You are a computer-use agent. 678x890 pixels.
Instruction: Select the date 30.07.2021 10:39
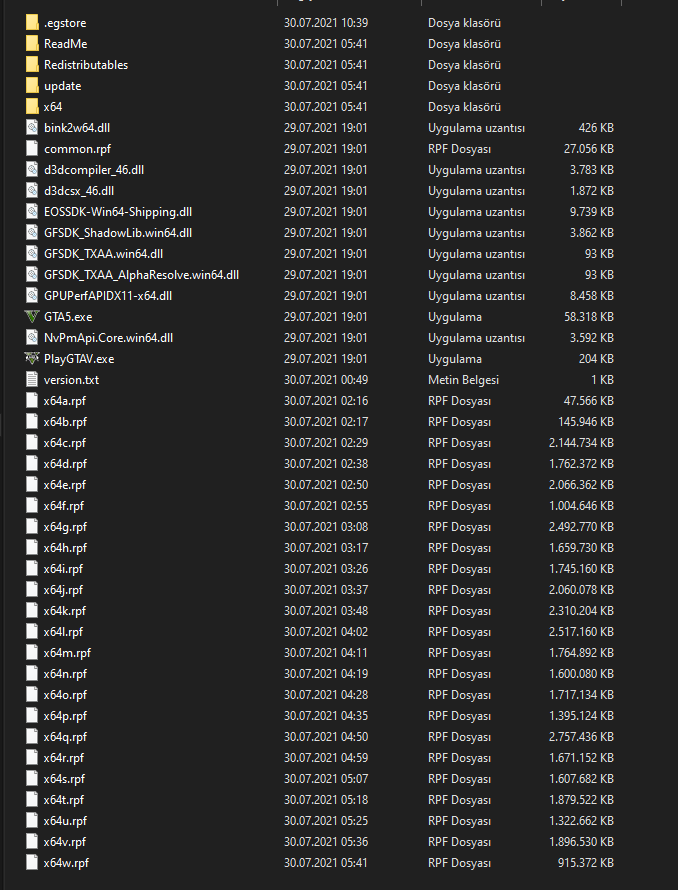[x=326, y=23]
